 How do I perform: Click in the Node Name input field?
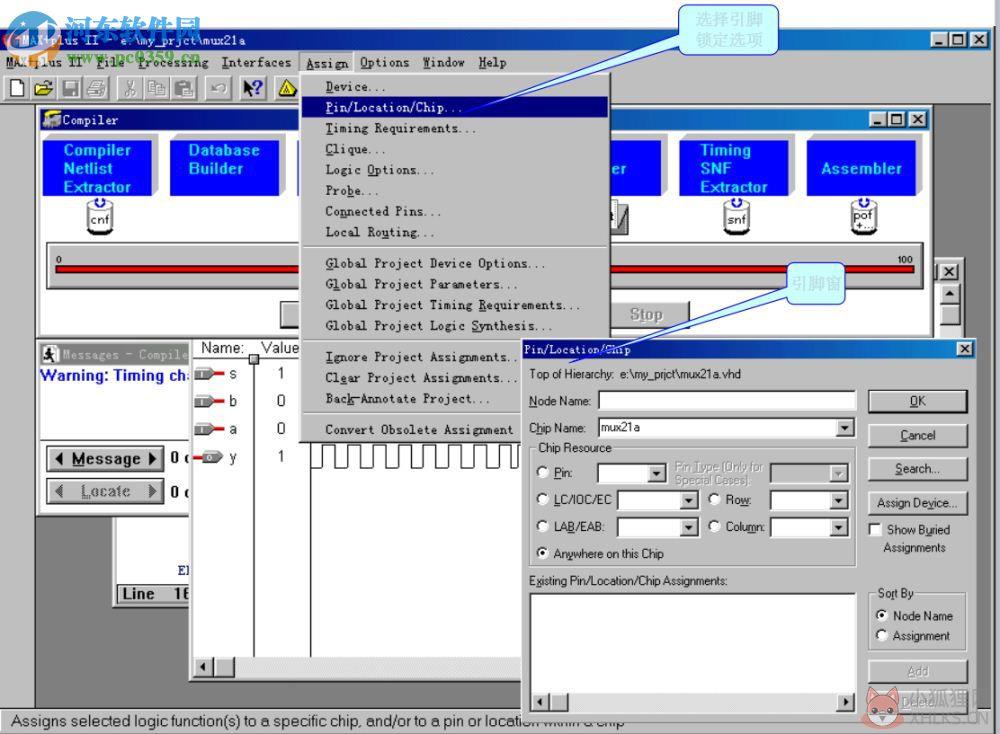(x=727, y=400)
